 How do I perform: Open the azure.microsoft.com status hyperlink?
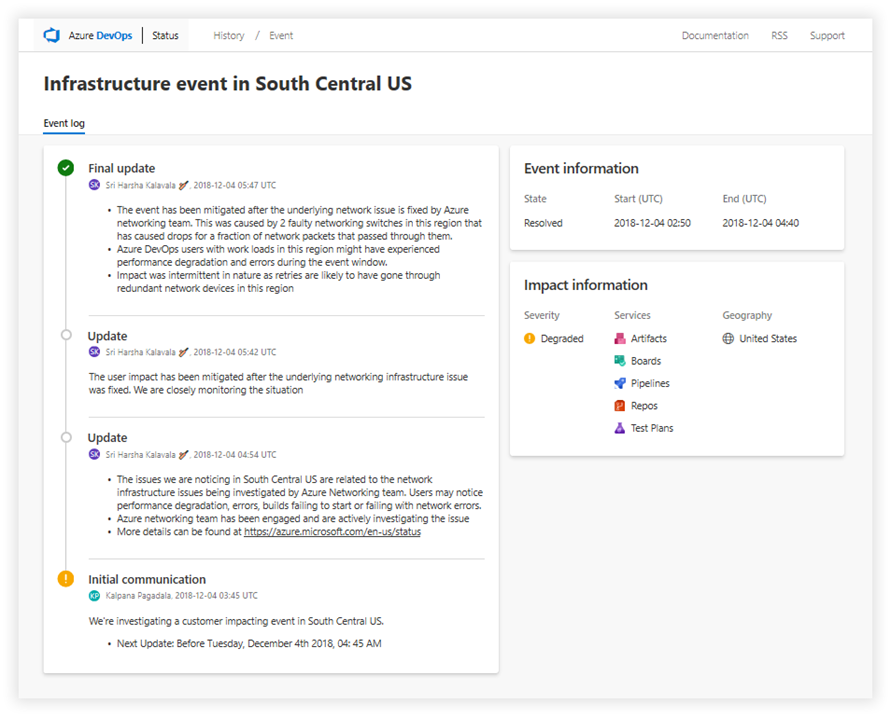tap(332, 532)
